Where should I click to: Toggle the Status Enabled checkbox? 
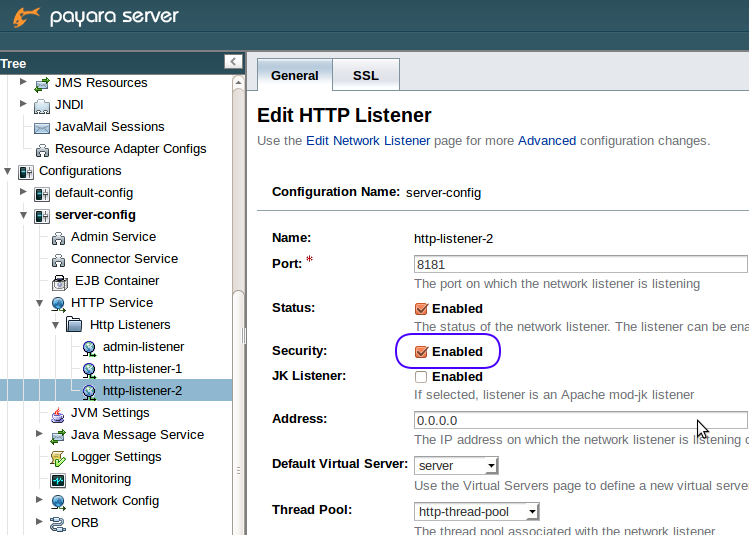click(x=421, y=309)
